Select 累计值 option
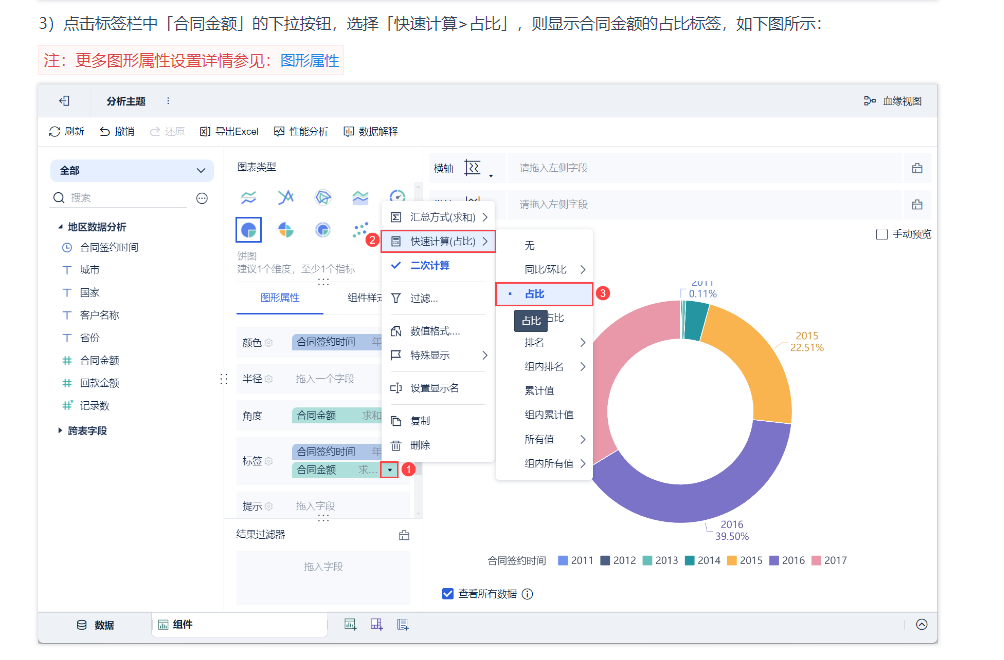Viewport: 1004px width, 660px height. pyautogui.click(x=544, y=390)
